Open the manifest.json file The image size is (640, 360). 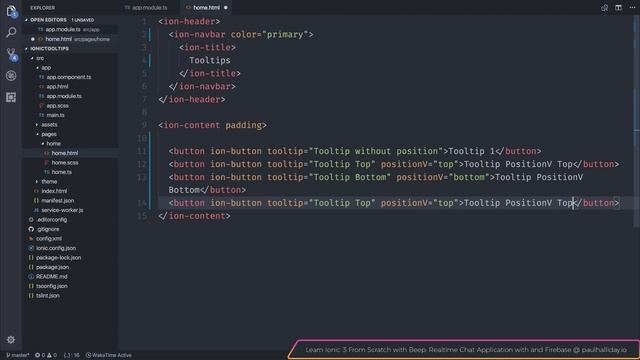point(70,200)
